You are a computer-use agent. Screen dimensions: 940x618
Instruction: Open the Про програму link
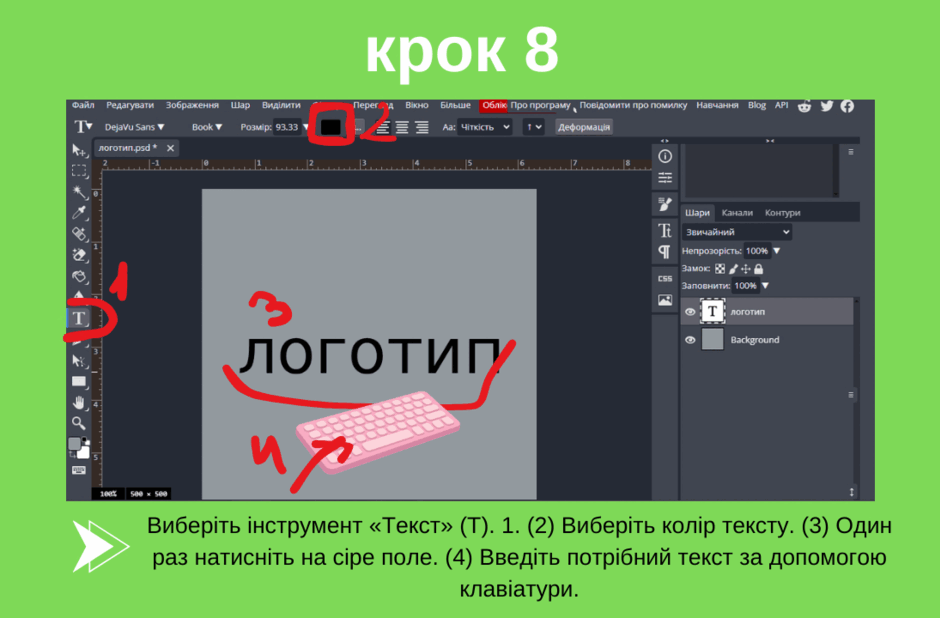[540, 105]
